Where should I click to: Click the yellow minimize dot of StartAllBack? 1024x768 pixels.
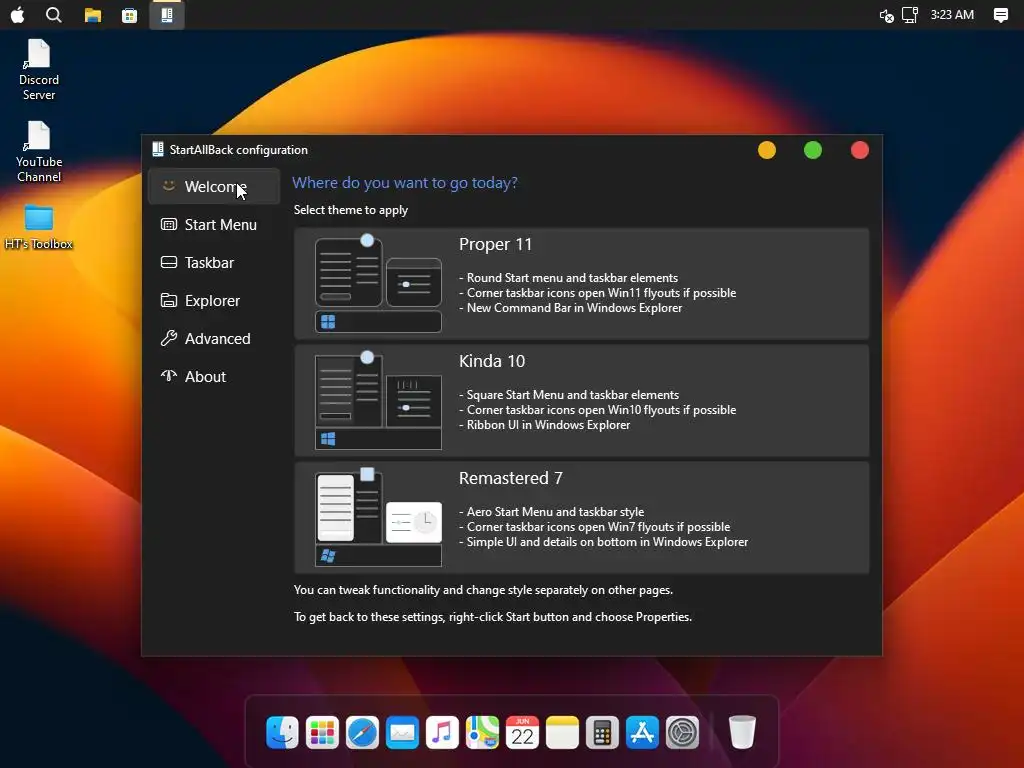point(767,150)
